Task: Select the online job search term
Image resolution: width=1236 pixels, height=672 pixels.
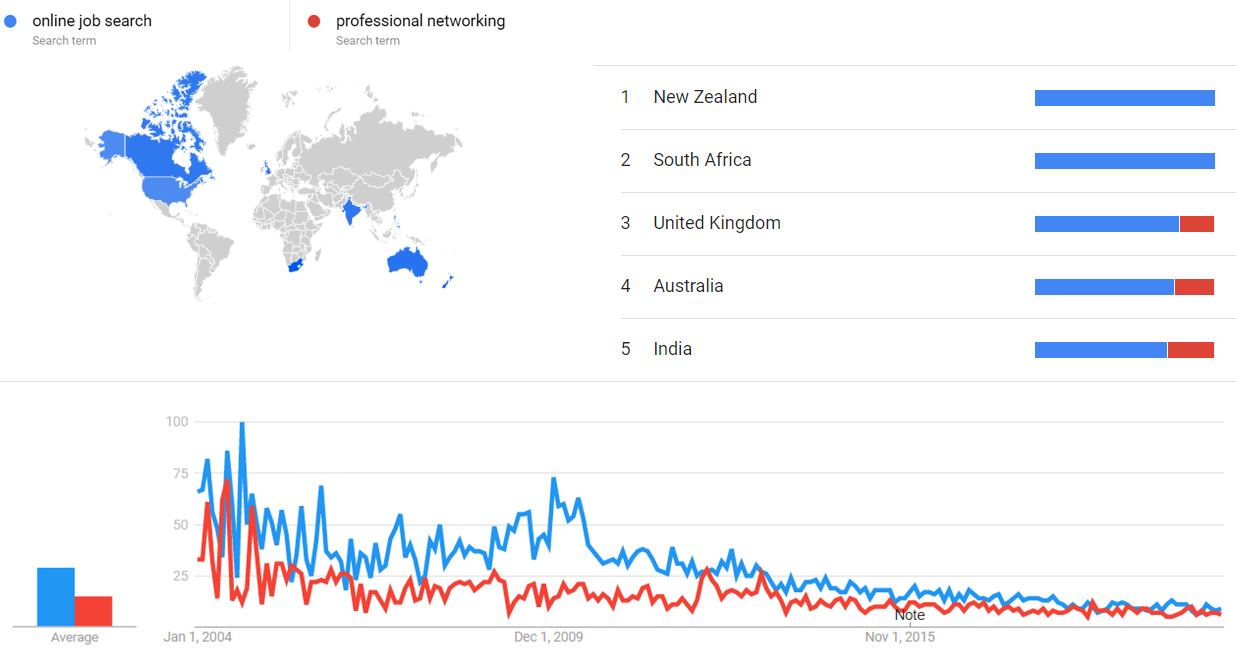Action: click(x=92, y=21)
